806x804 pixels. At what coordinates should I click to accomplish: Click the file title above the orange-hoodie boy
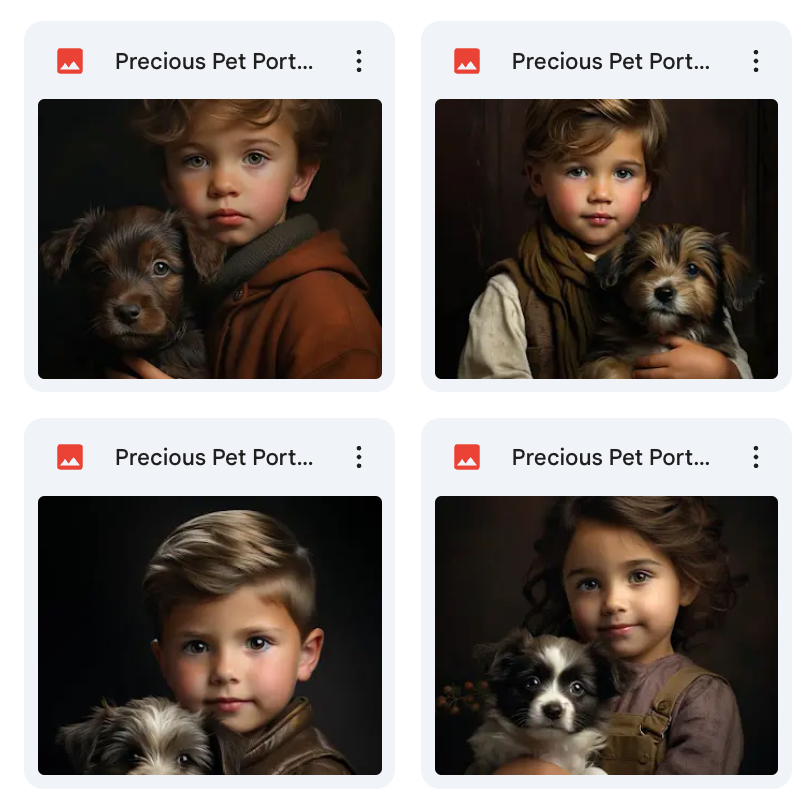click(x=214, y=61)
